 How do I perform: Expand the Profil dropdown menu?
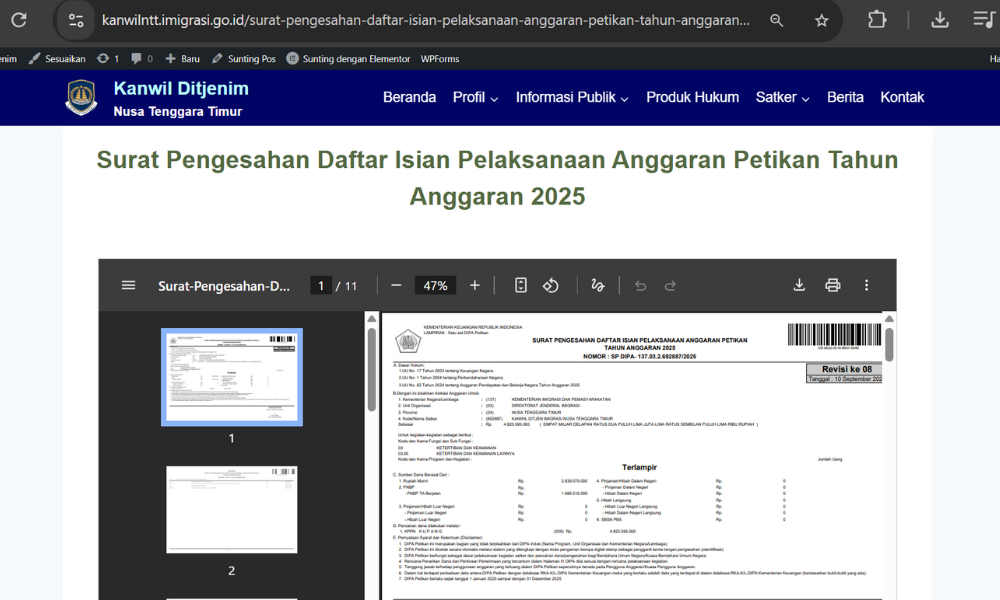[475, 98]
